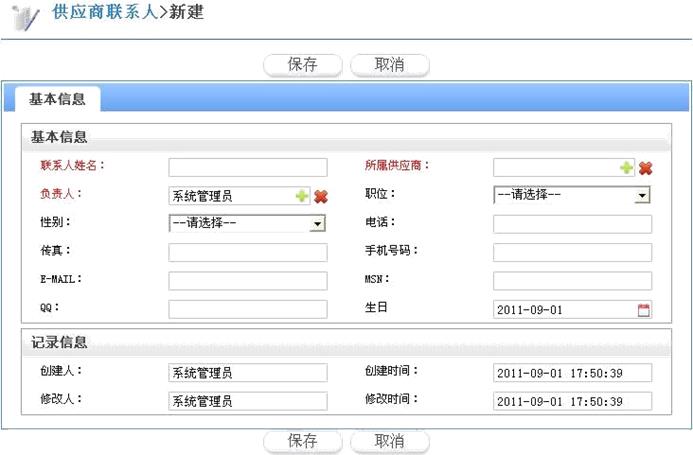Open the 性别 dropdown
The width and height of the screenshot is (693, 455).
[x=247, y=223]
